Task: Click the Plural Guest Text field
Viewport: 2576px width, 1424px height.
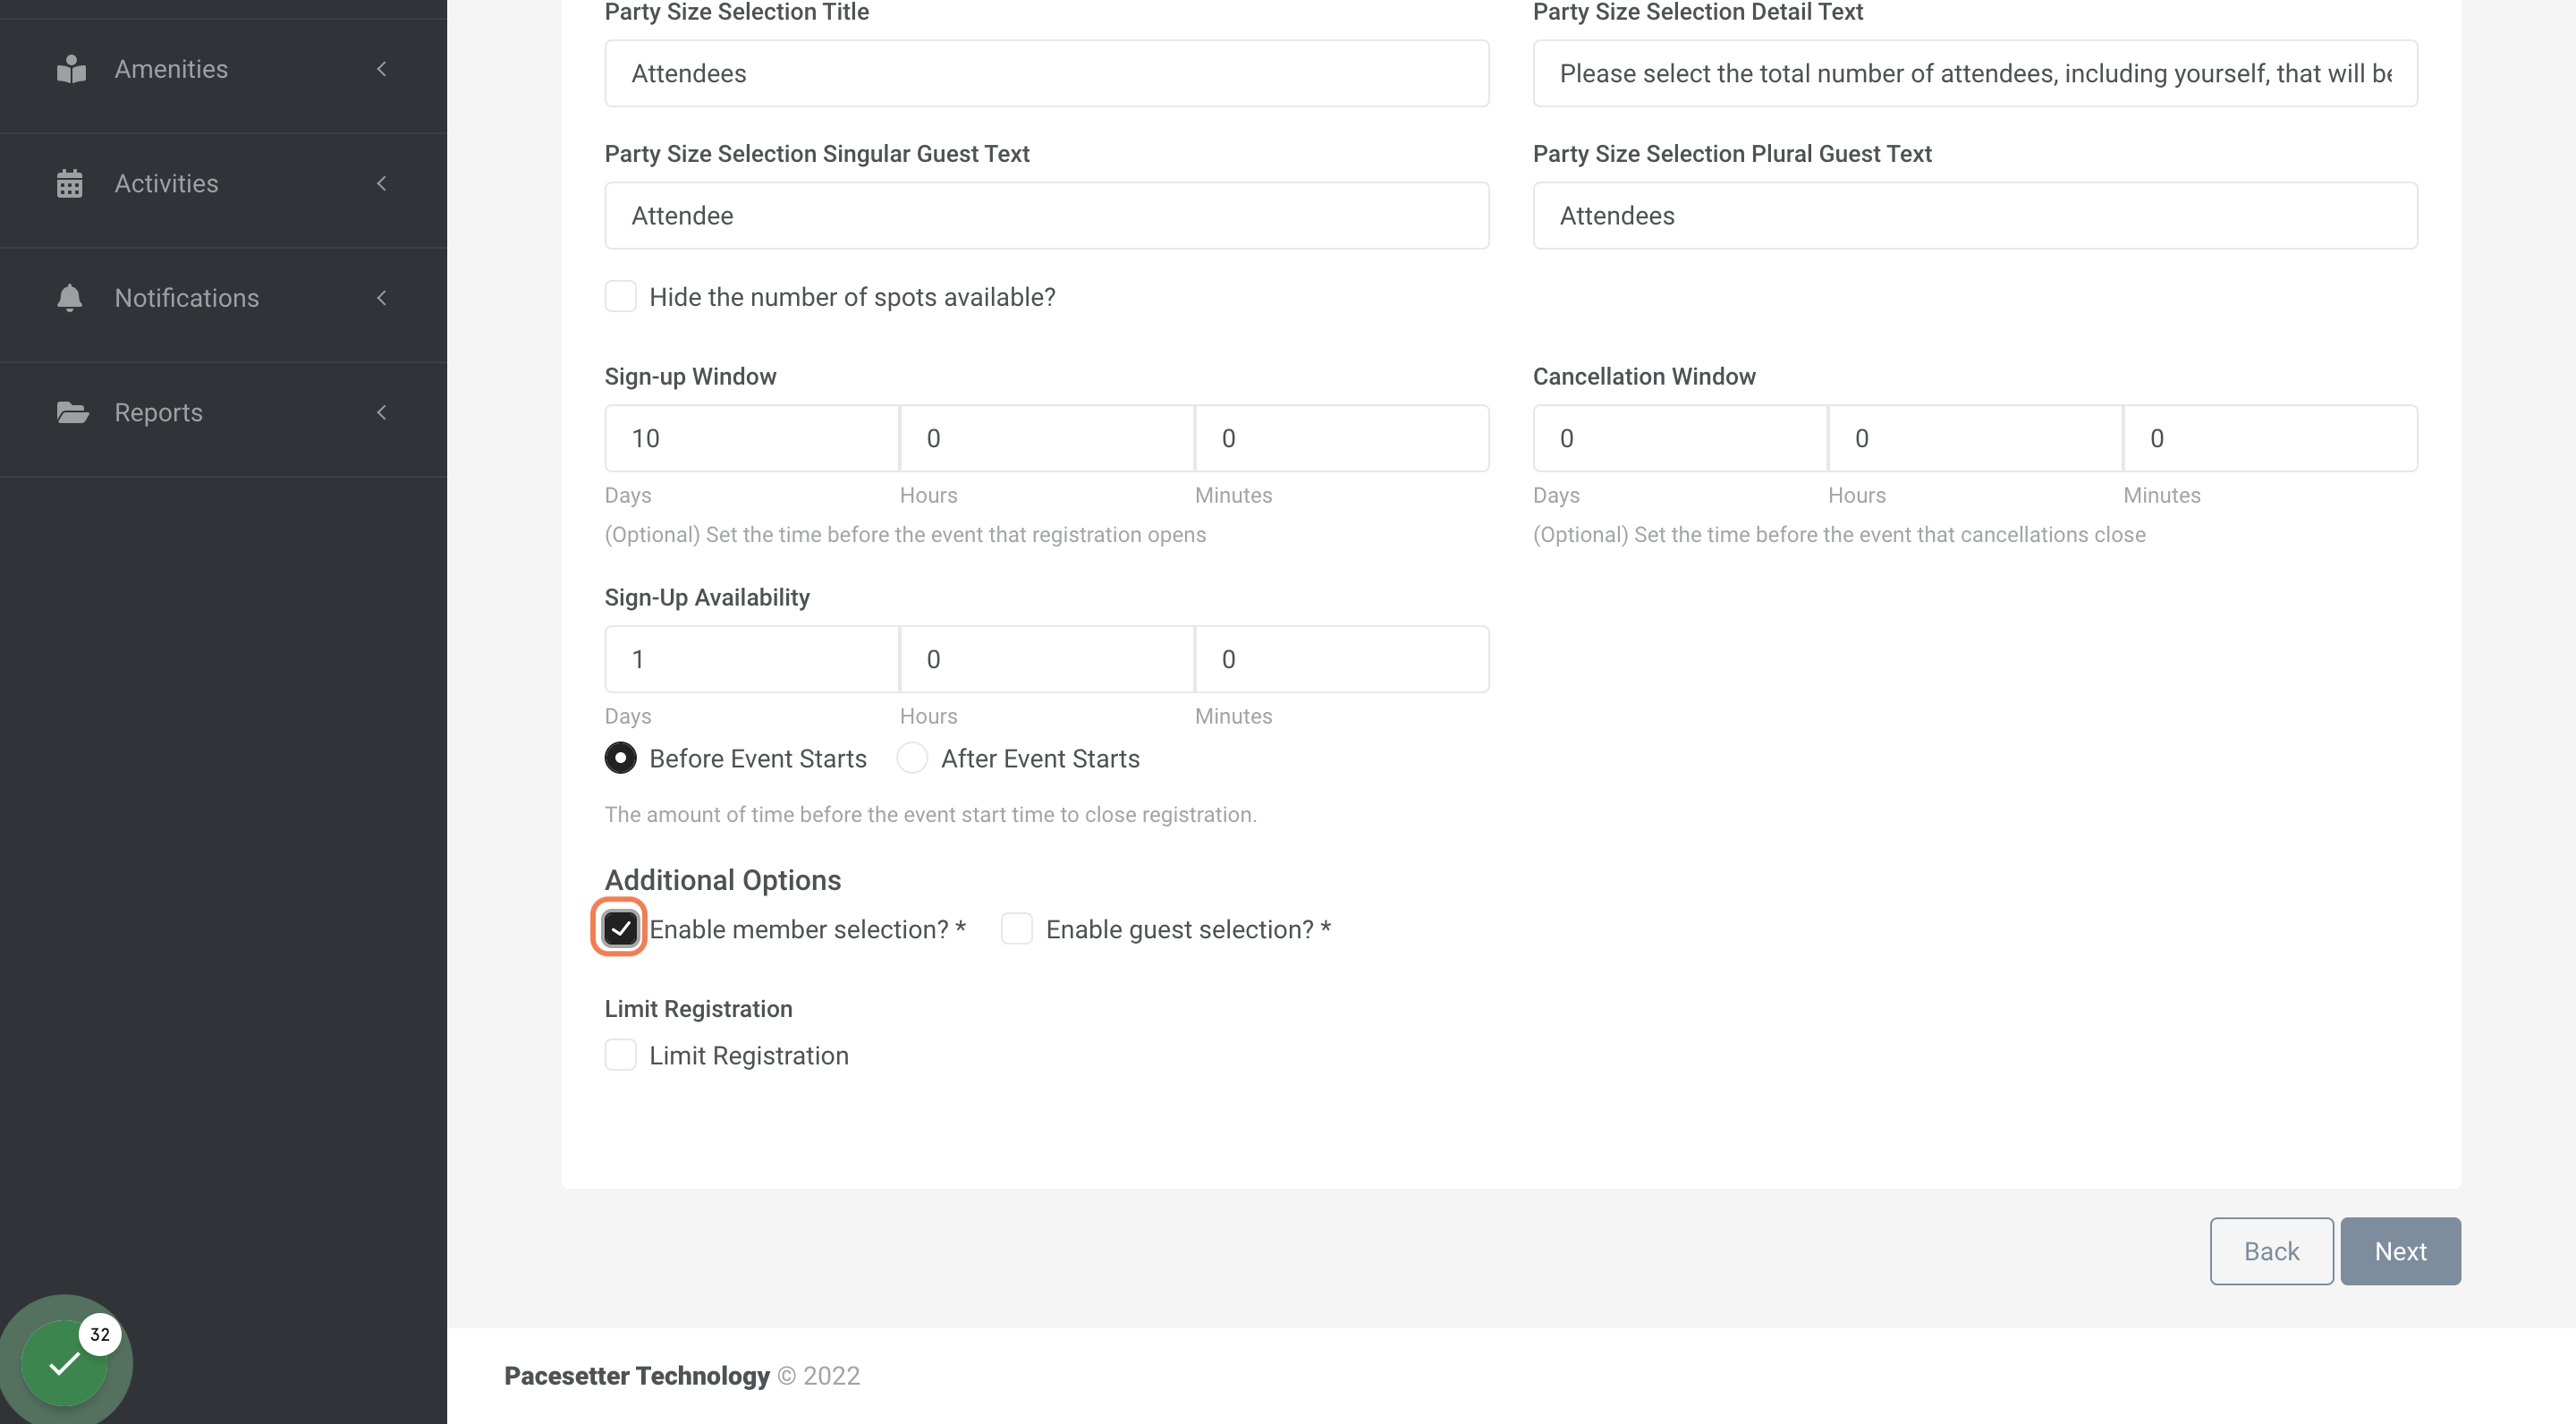Action: 1975,215
